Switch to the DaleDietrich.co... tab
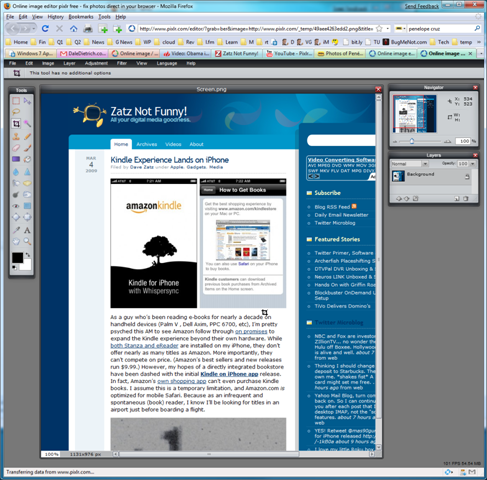487x480 pixels. click(83, 53)
